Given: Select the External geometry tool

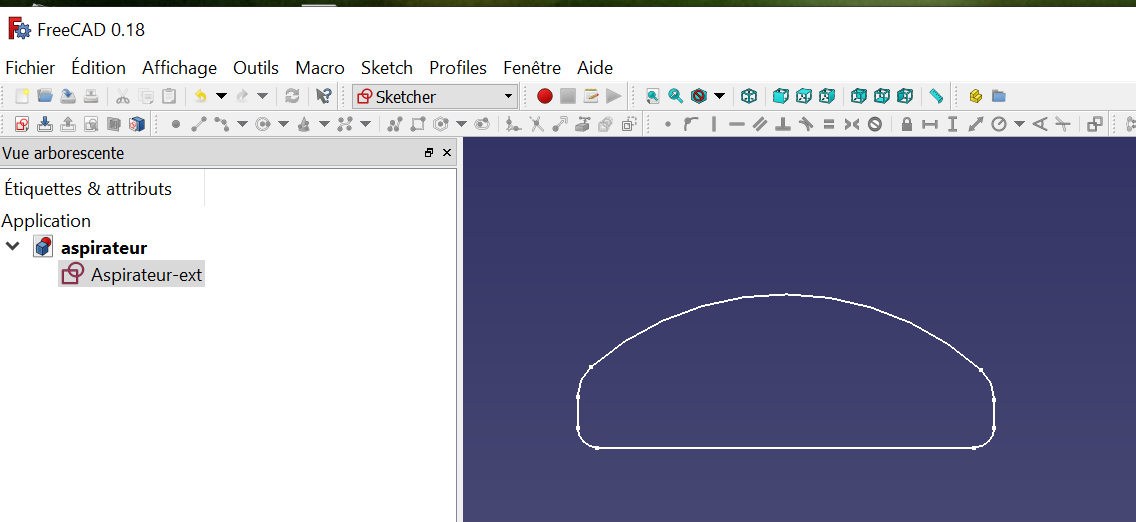Looking at the screenshot, I should point(582,125).
